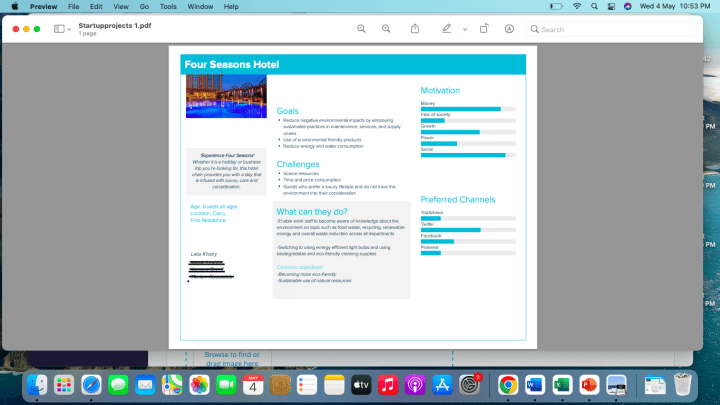Click the hotel photo in the PDF
This screenshot has height=405, width=720.
(x=226, y=97)
